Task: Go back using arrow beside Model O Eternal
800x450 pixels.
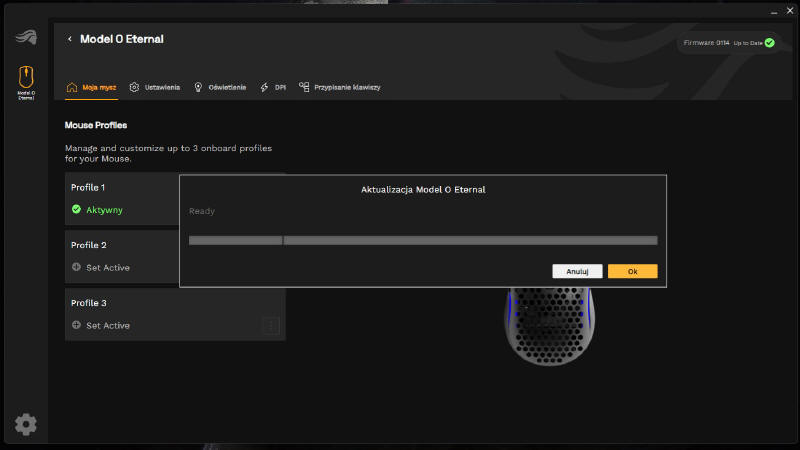Action: pos(70,39)
